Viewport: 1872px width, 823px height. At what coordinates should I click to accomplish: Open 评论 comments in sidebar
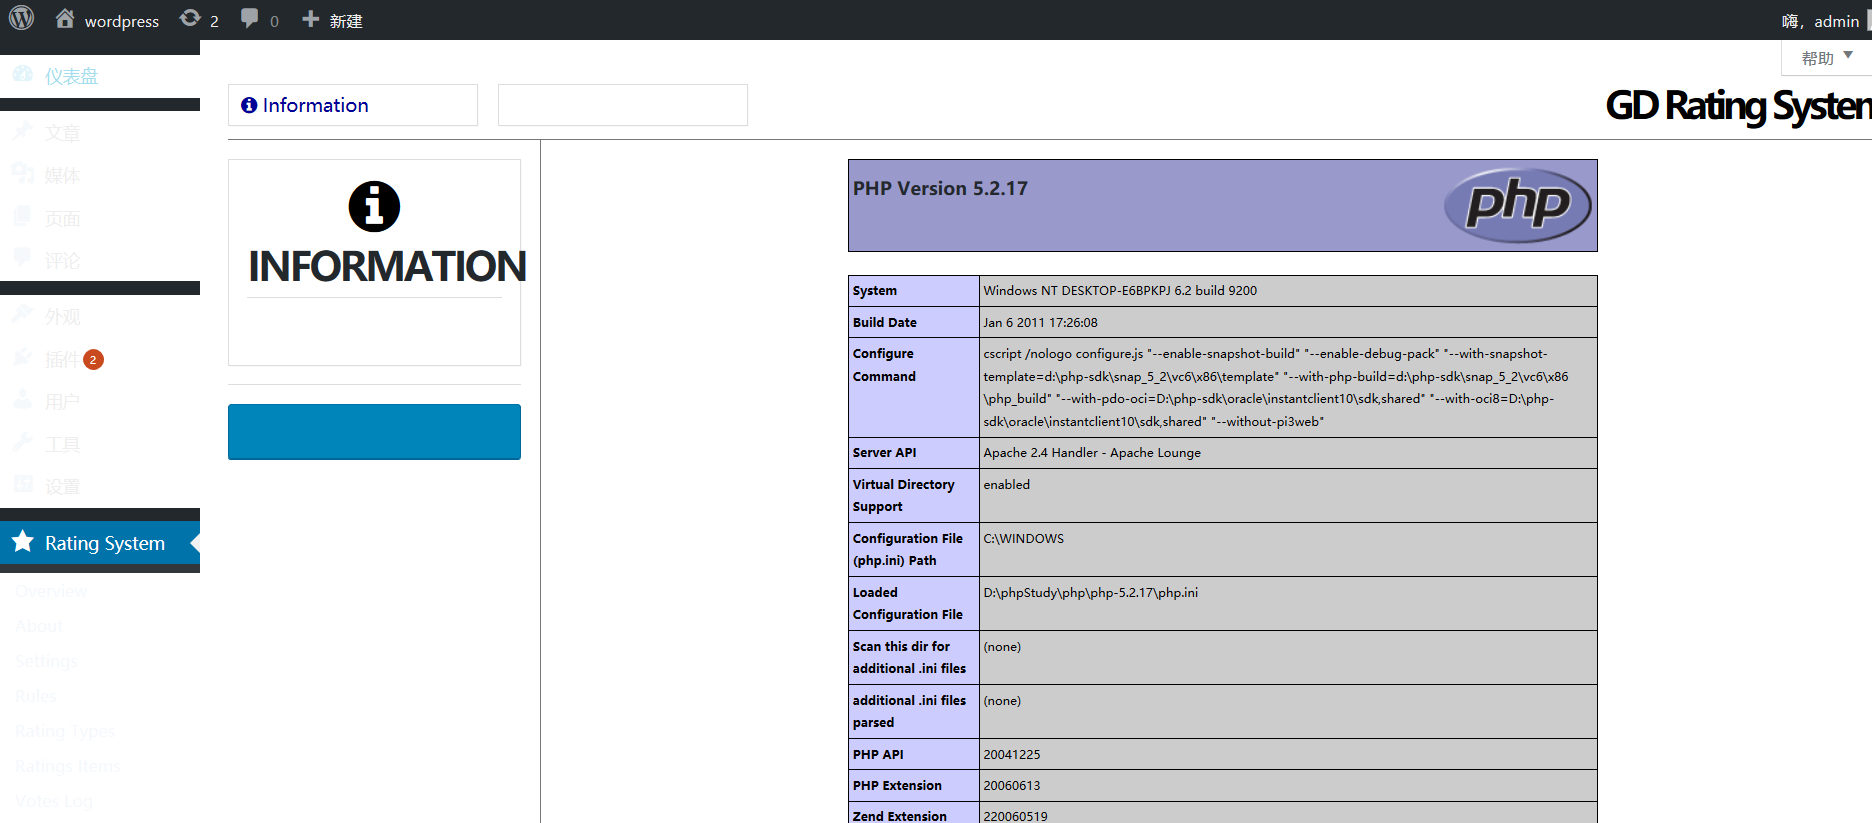click(100, 261)
